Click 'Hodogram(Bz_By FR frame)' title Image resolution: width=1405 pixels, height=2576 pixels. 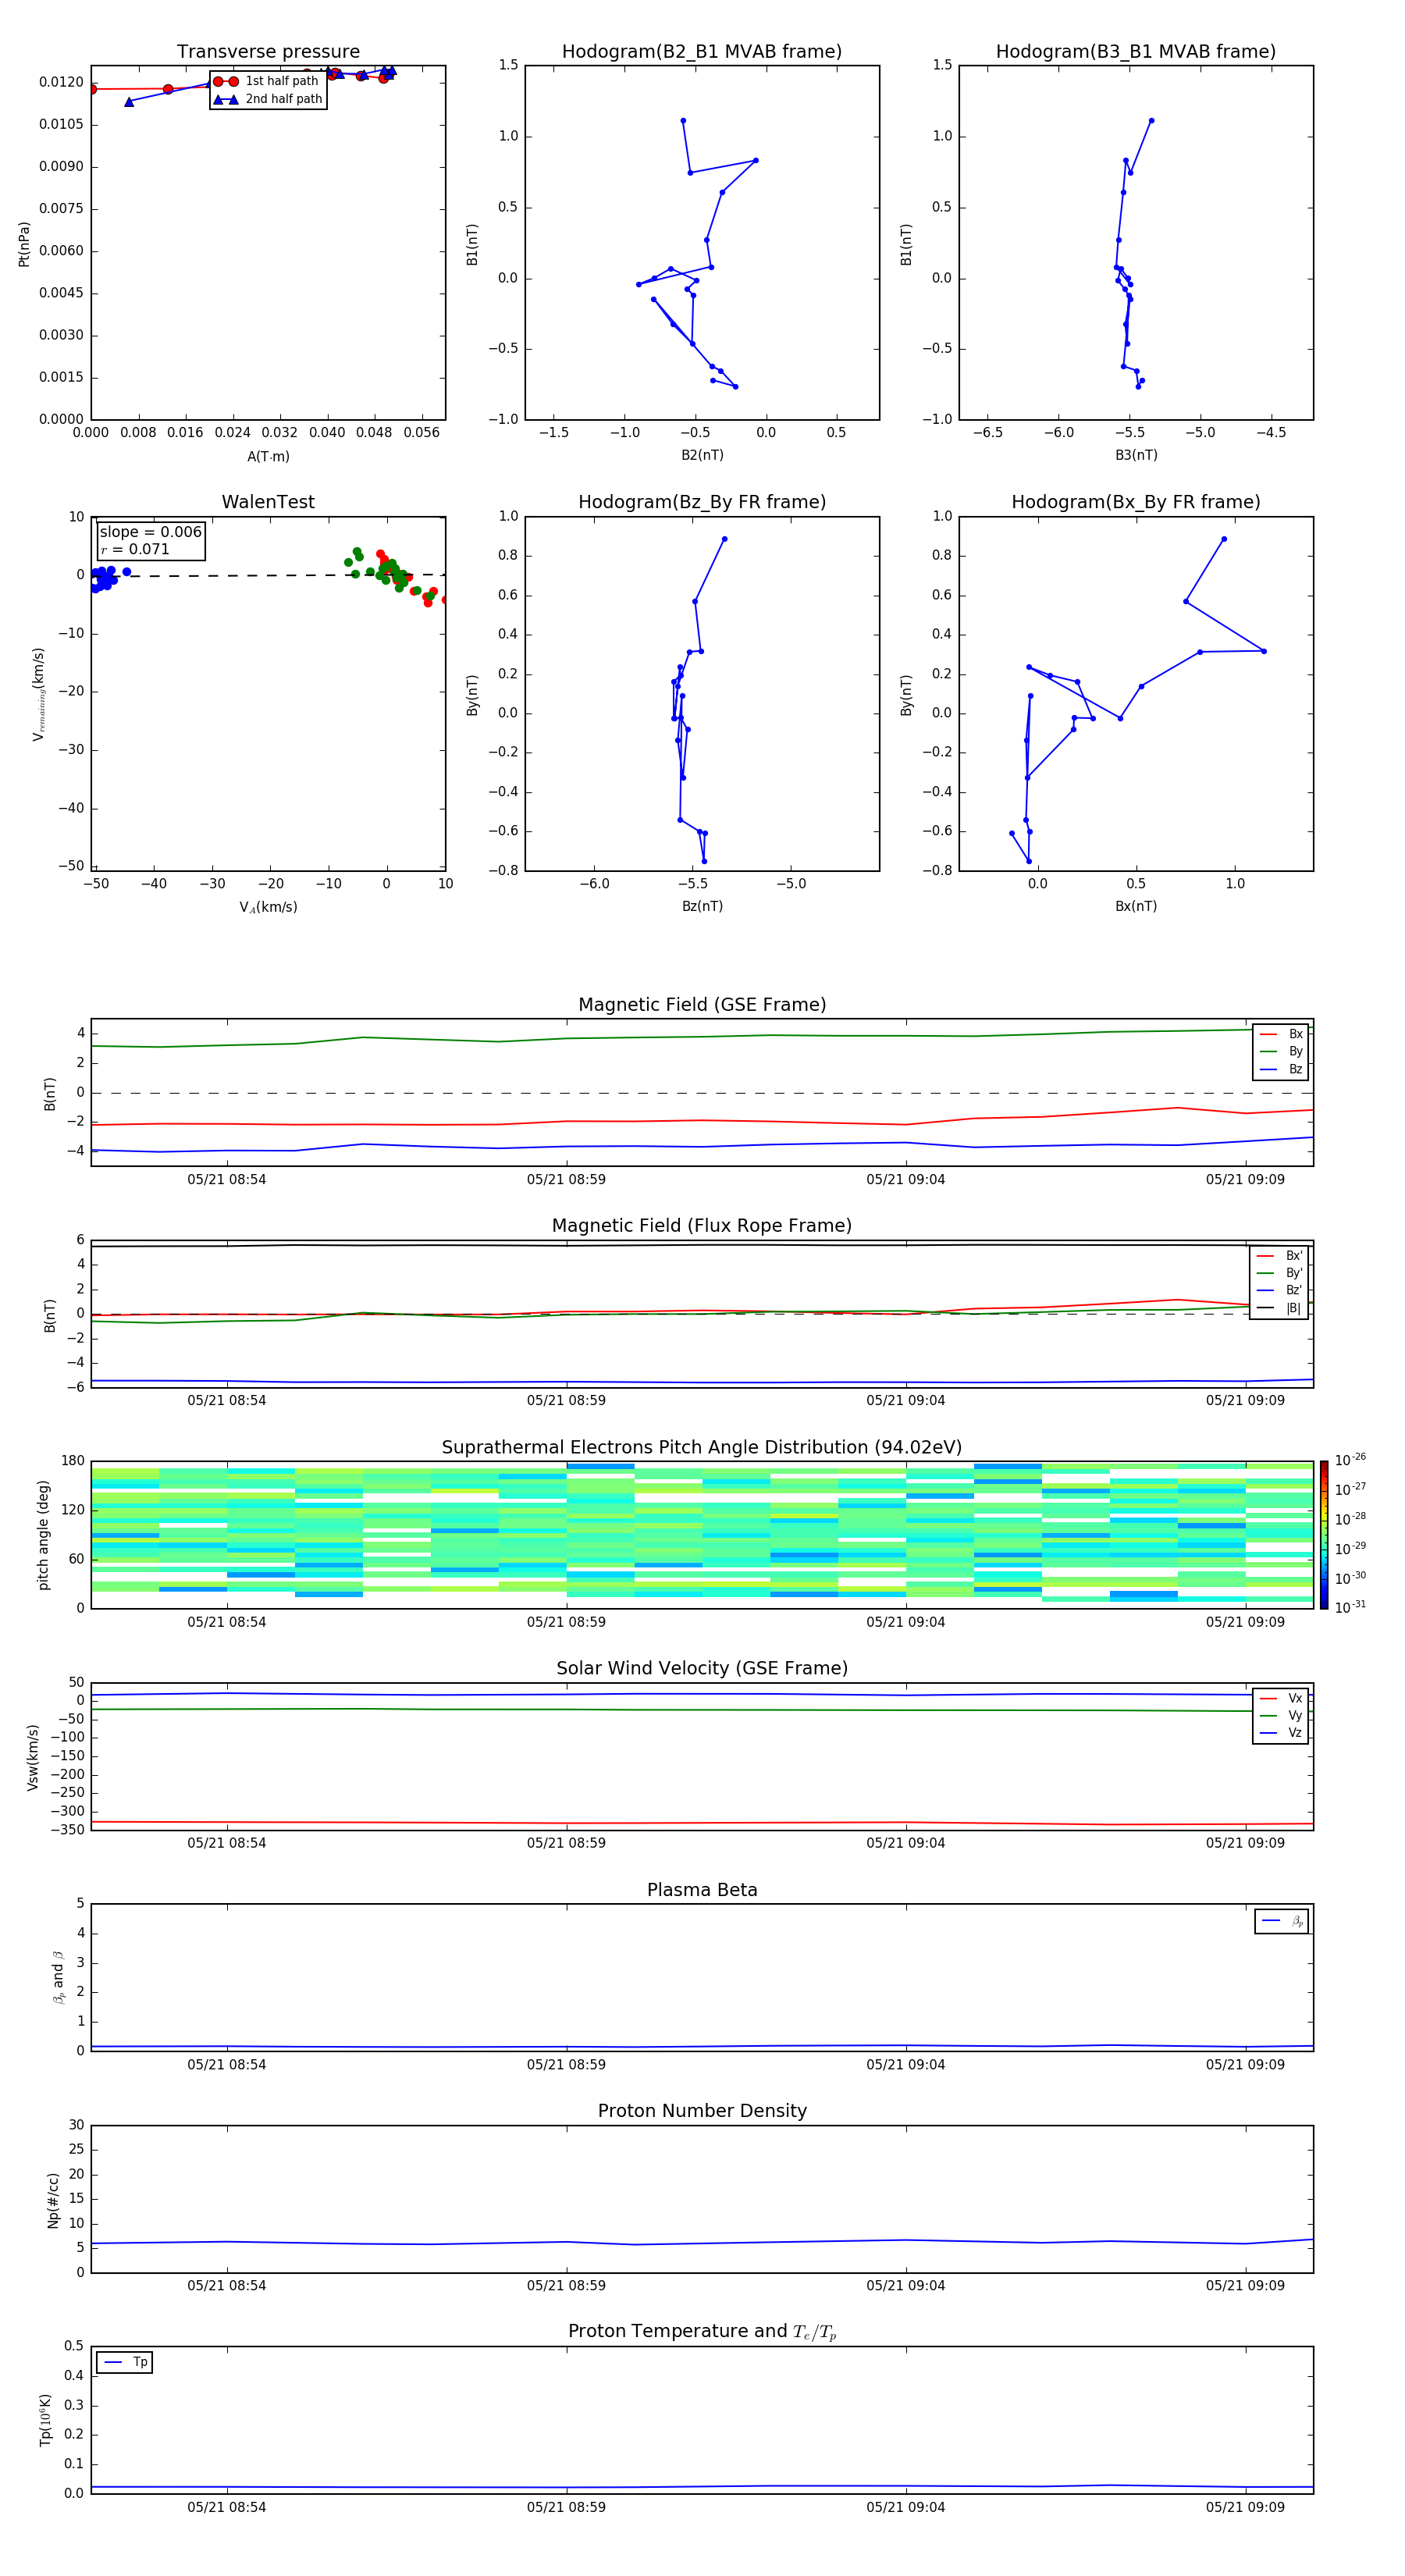(x=702, y=502)
